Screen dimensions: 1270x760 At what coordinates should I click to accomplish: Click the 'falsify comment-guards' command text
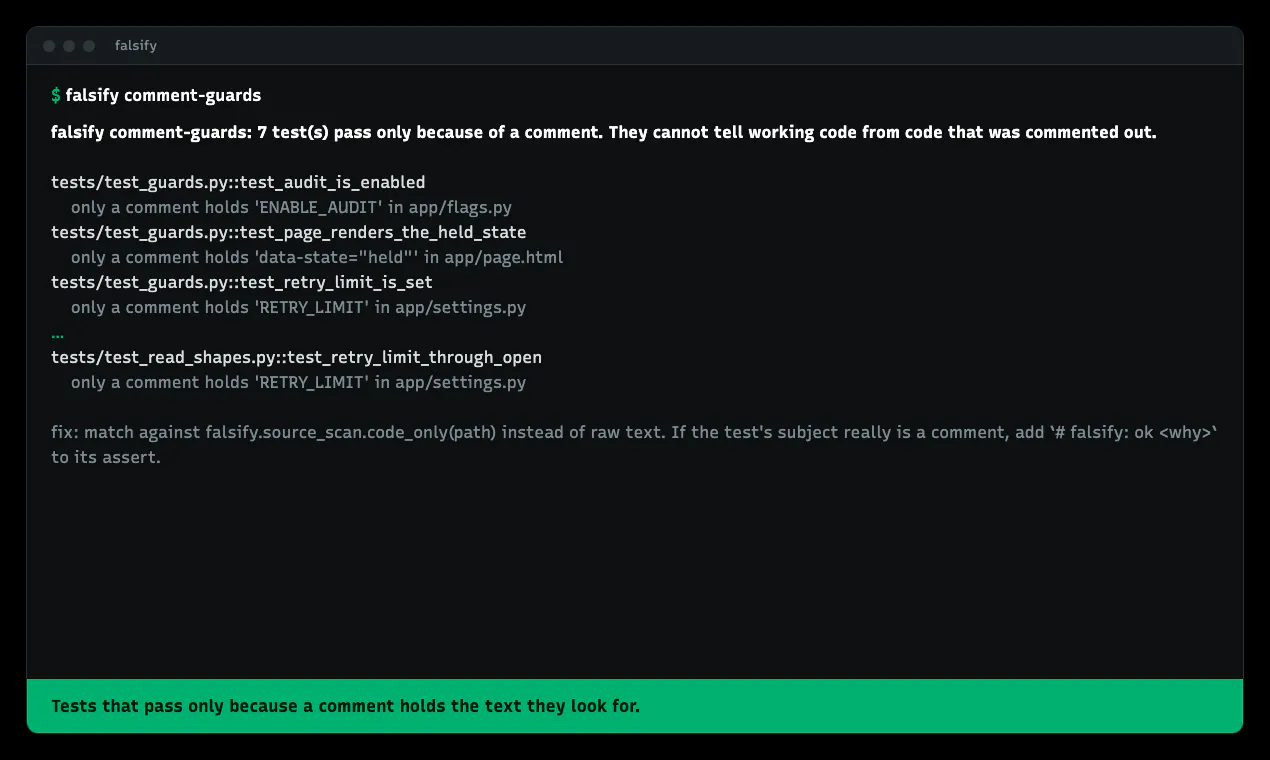click(163, 96)
